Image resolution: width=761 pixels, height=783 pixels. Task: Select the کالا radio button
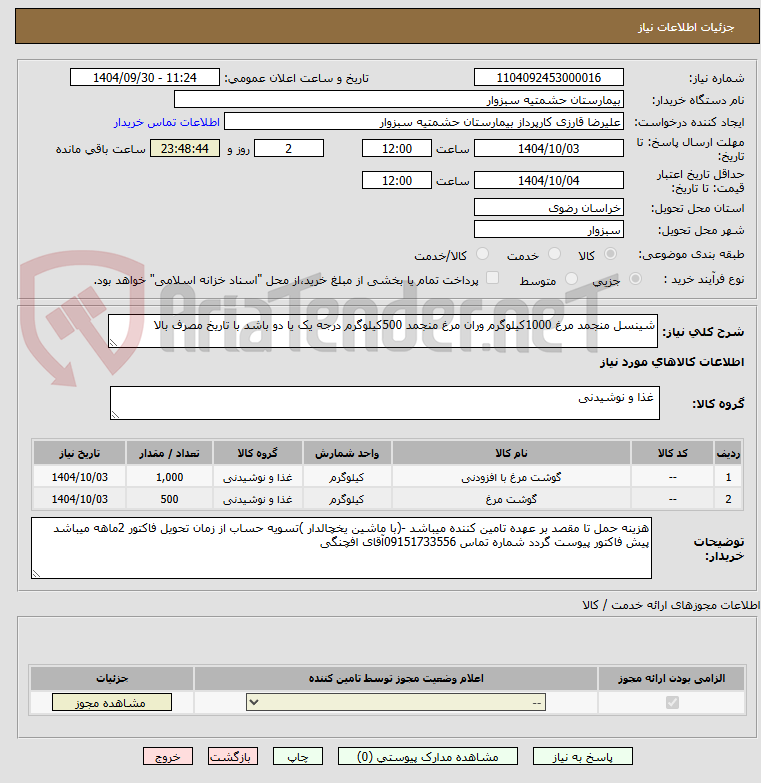[610, 254]
